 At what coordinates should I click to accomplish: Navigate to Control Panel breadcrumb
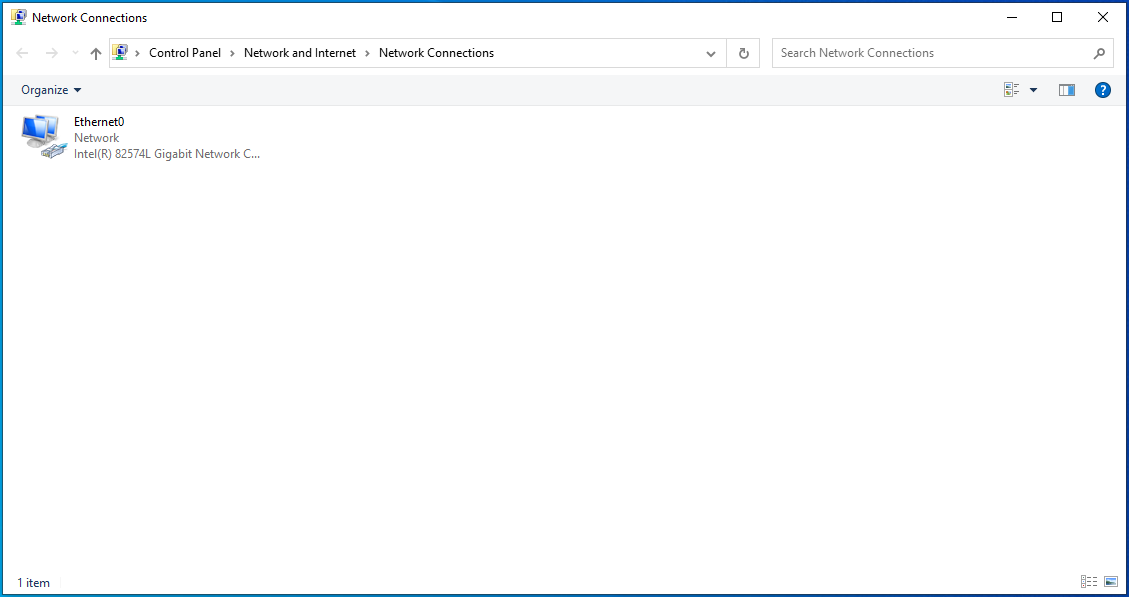(185, 53)
